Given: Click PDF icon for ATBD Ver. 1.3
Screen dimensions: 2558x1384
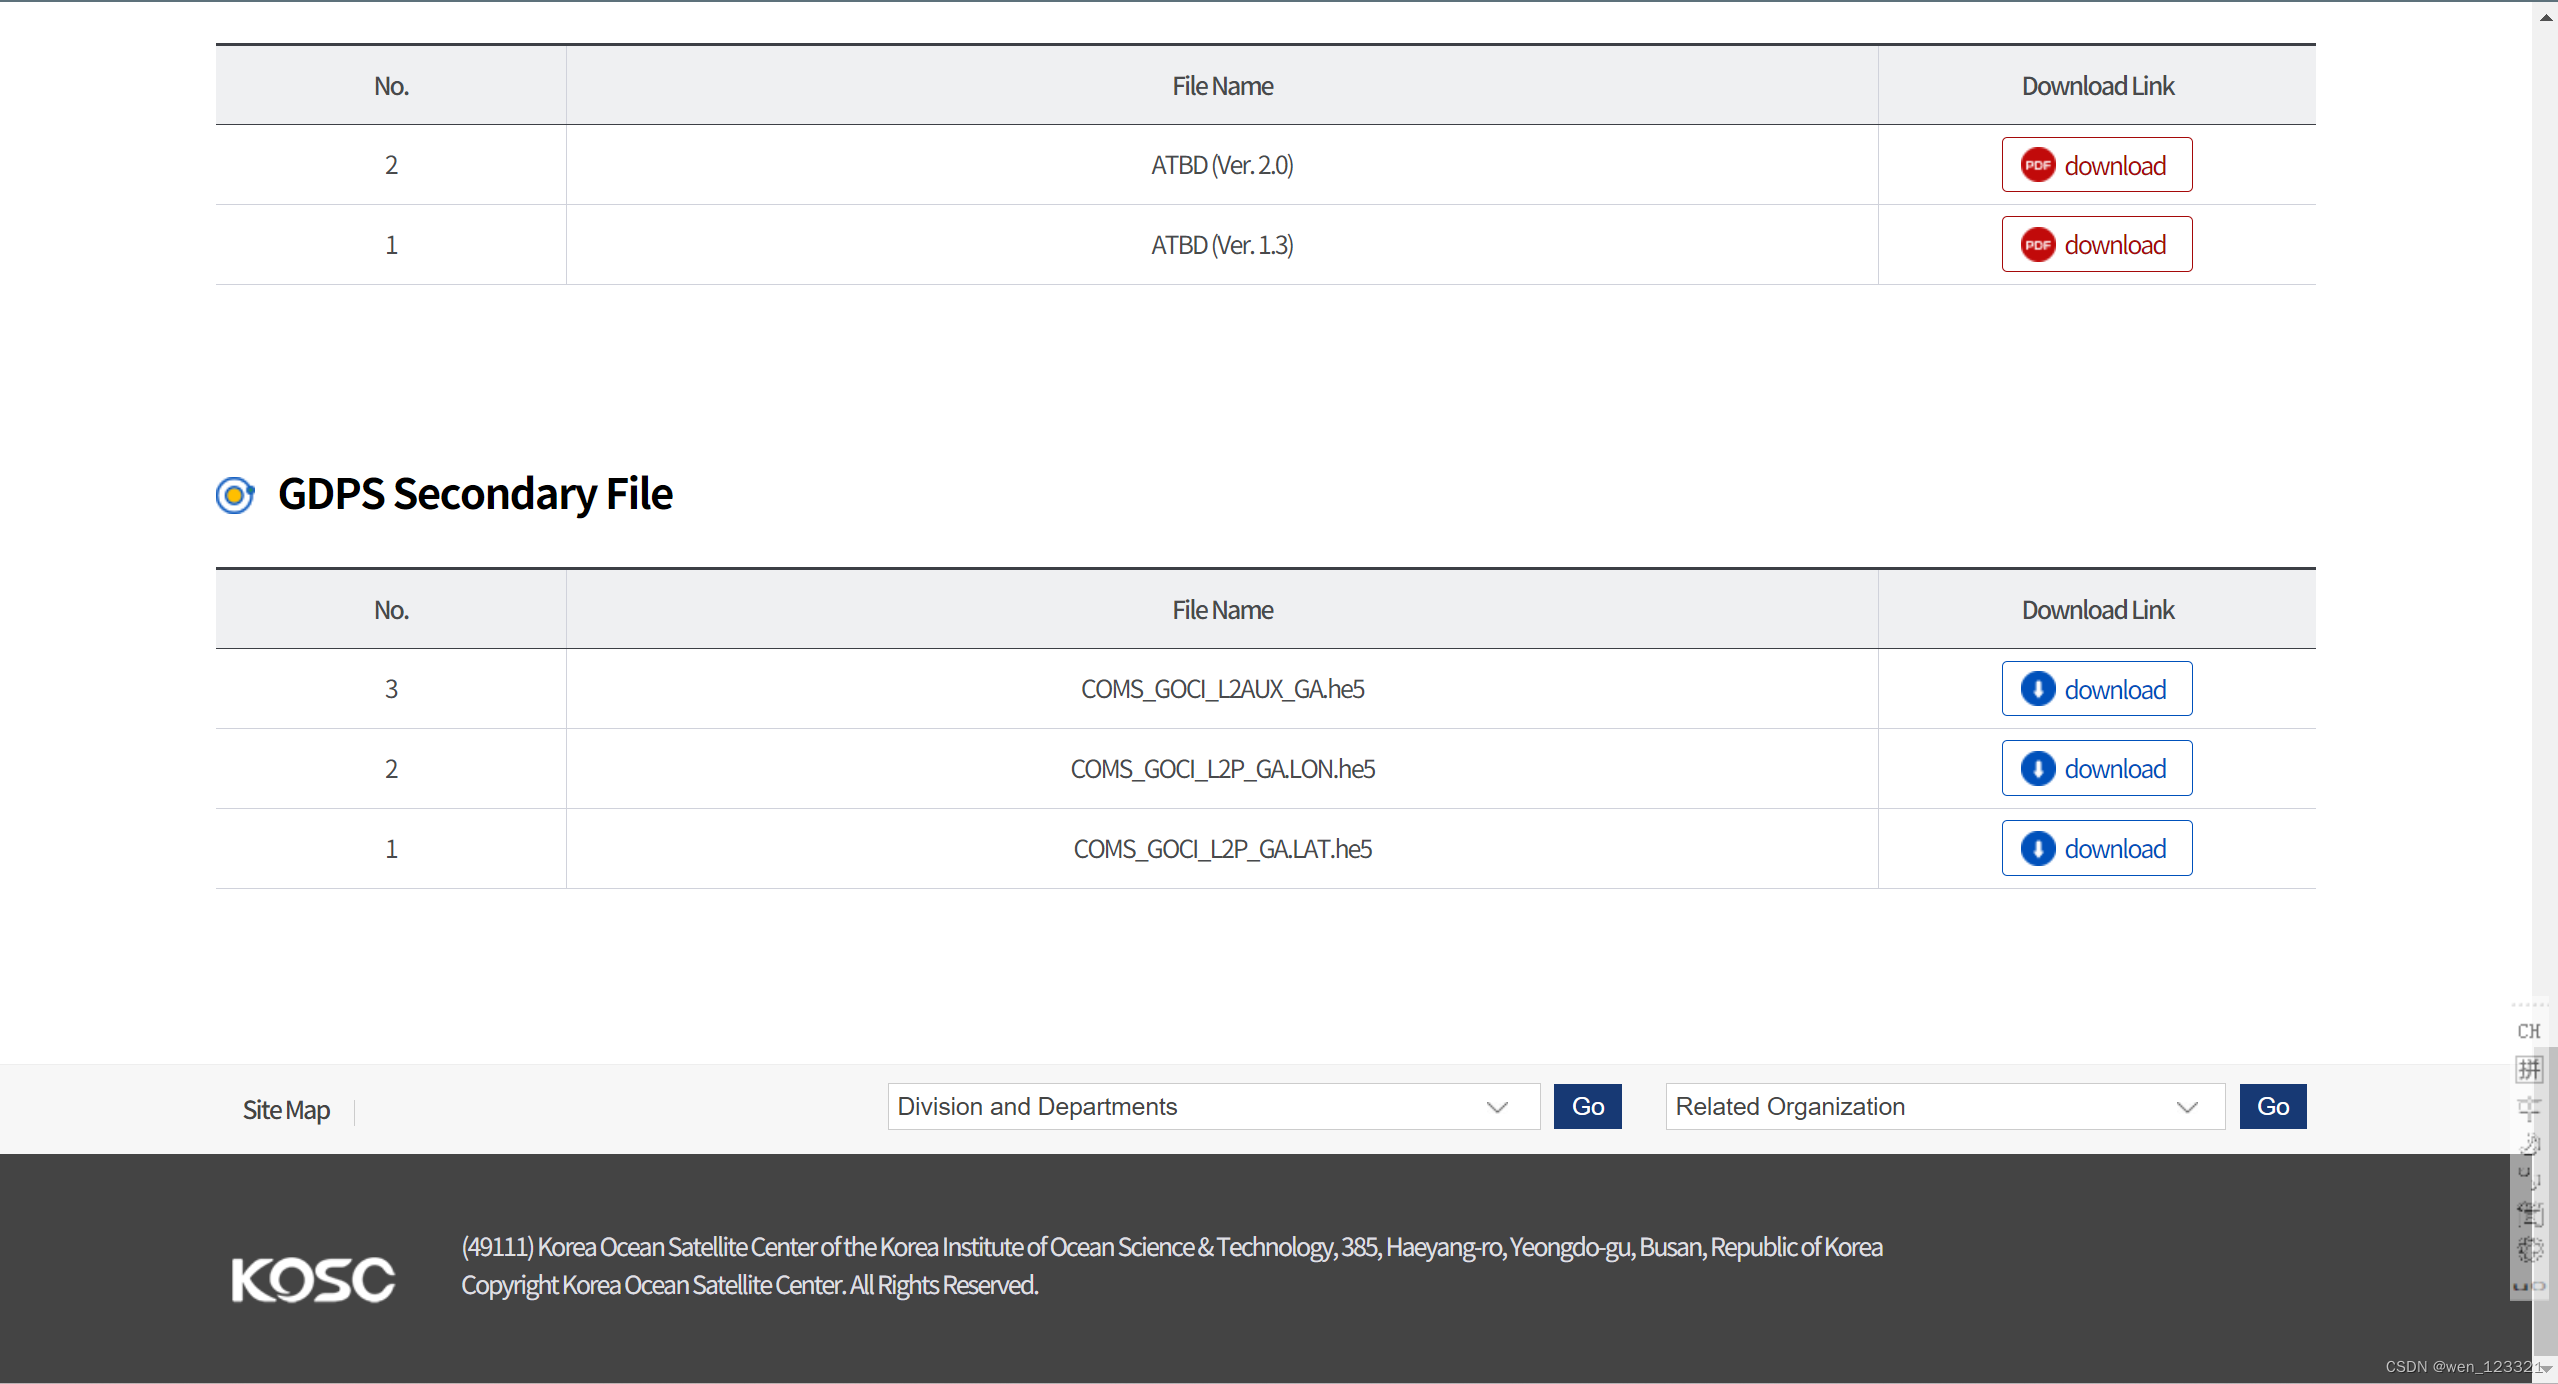Looking at the screenshot, I should click(x=2037, y=245).
